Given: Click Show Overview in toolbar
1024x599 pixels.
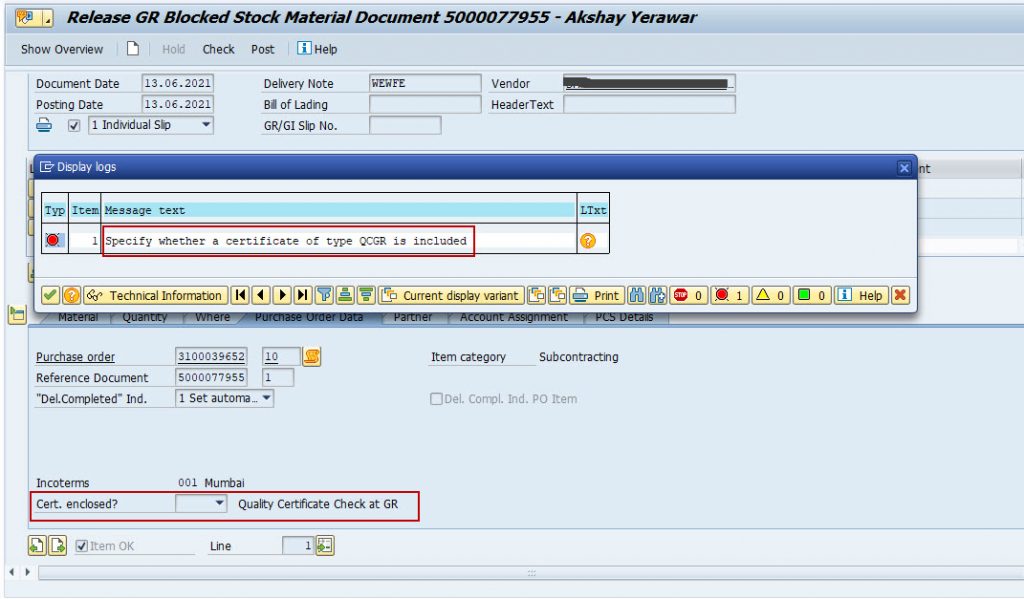Looking at the screenshot, I should tap(62, 49).
